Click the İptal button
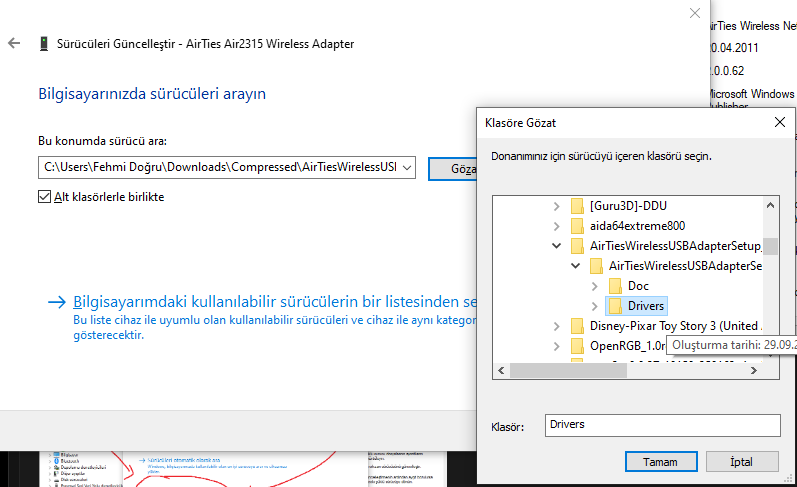 [x=742, y=462]
